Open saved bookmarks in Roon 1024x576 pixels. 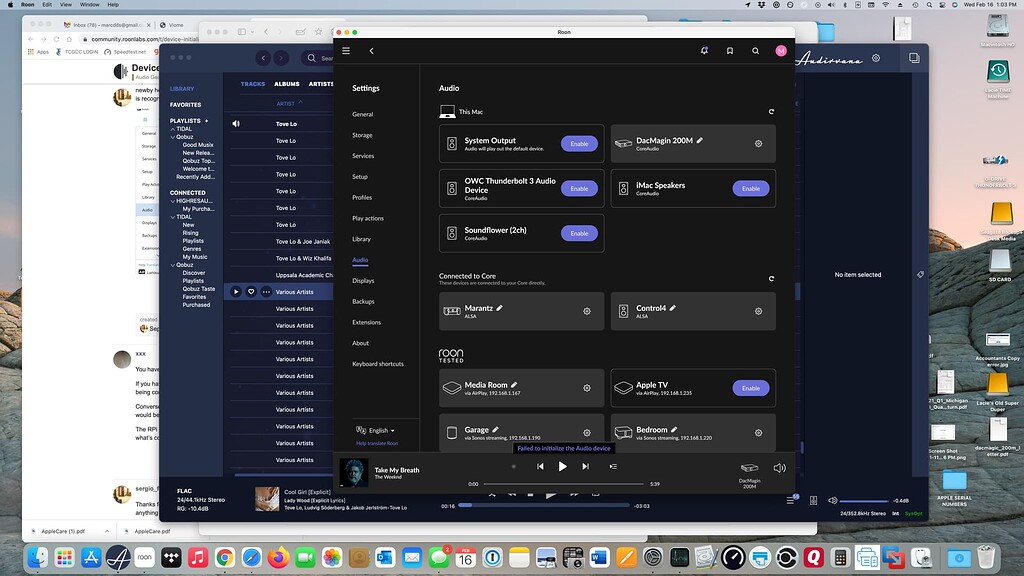pos(730,50)
